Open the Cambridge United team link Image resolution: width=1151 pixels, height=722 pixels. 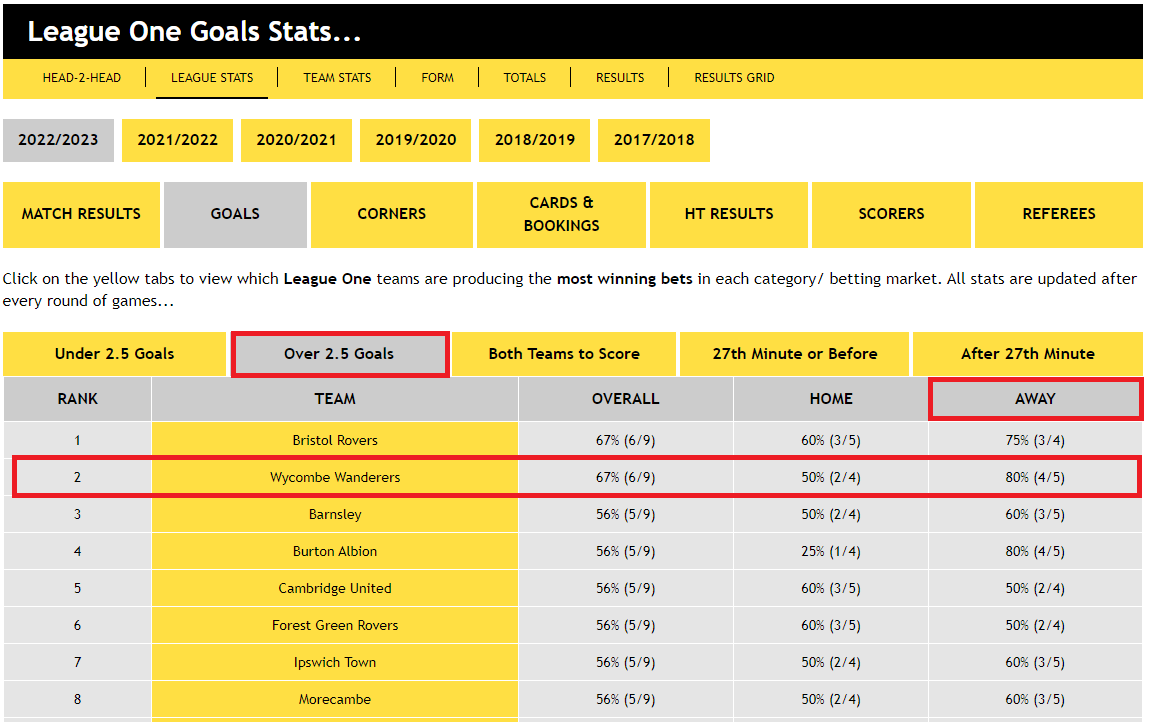coord(335,588)
